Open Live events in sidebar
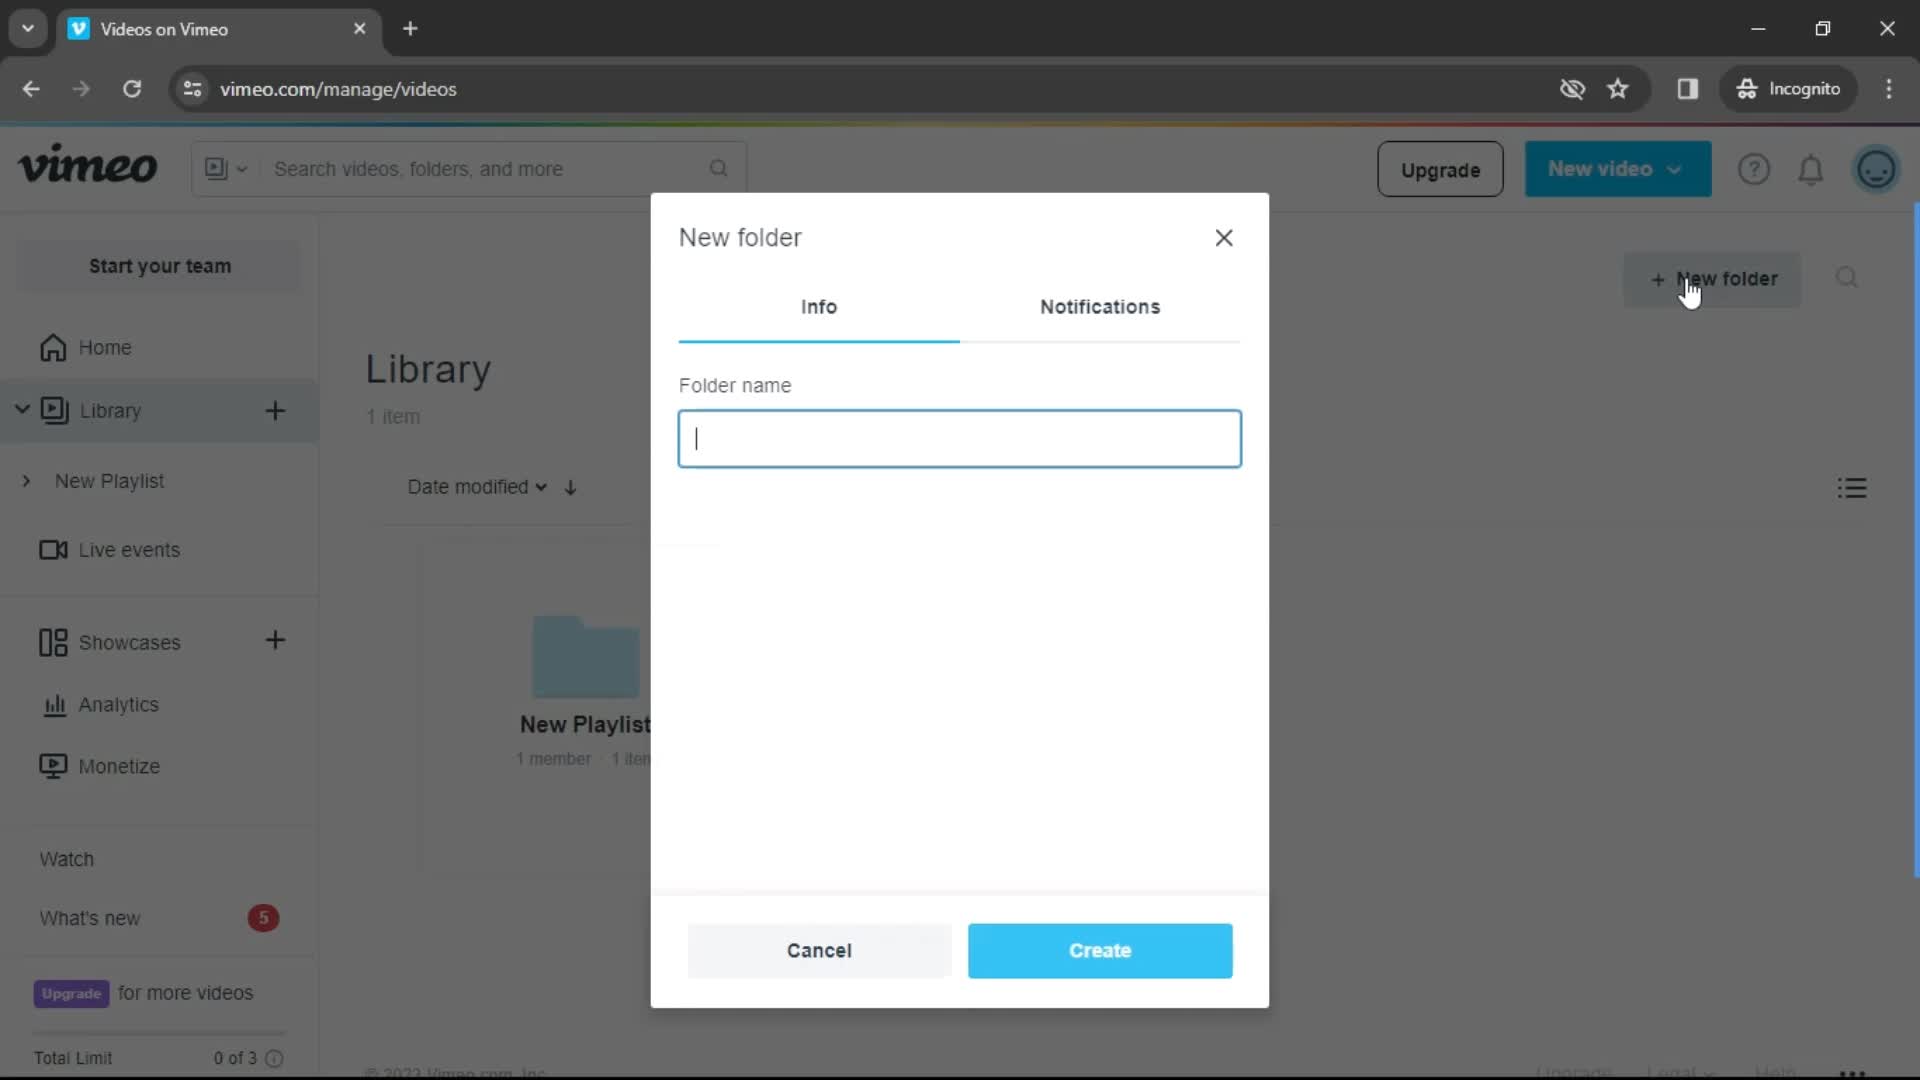The image size is (1920, 1080). tap(129, 550)
